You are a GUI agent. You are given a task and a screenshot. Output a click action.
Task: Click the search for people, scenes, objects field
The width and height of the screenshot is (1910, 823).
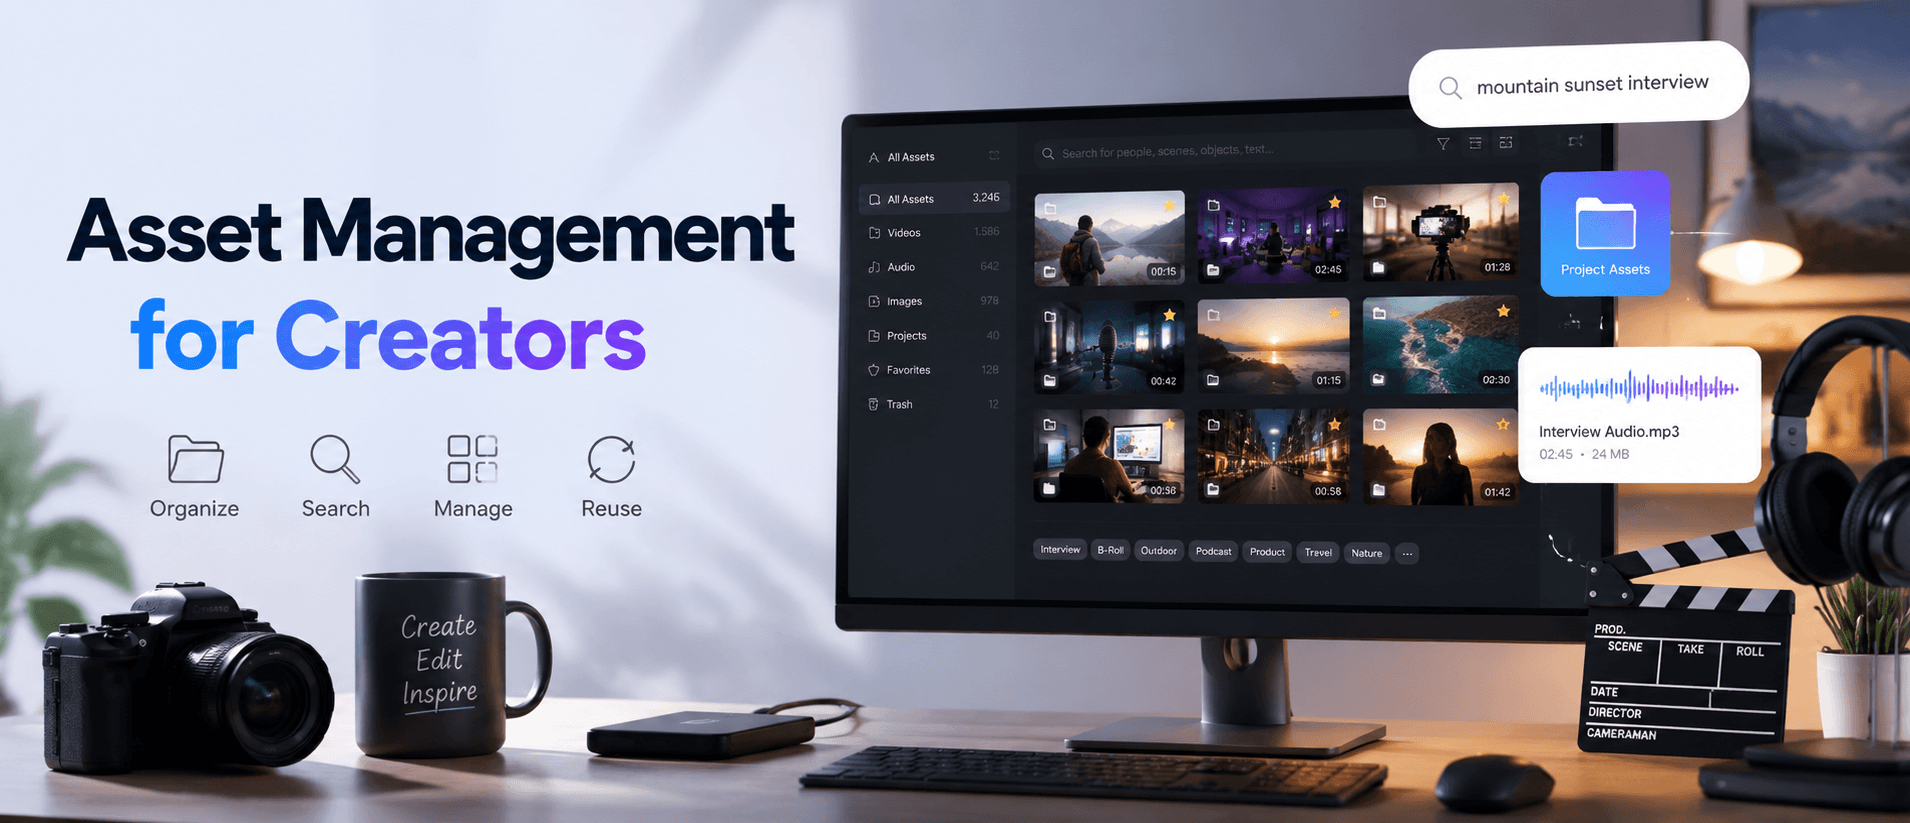pos(1225,152)
